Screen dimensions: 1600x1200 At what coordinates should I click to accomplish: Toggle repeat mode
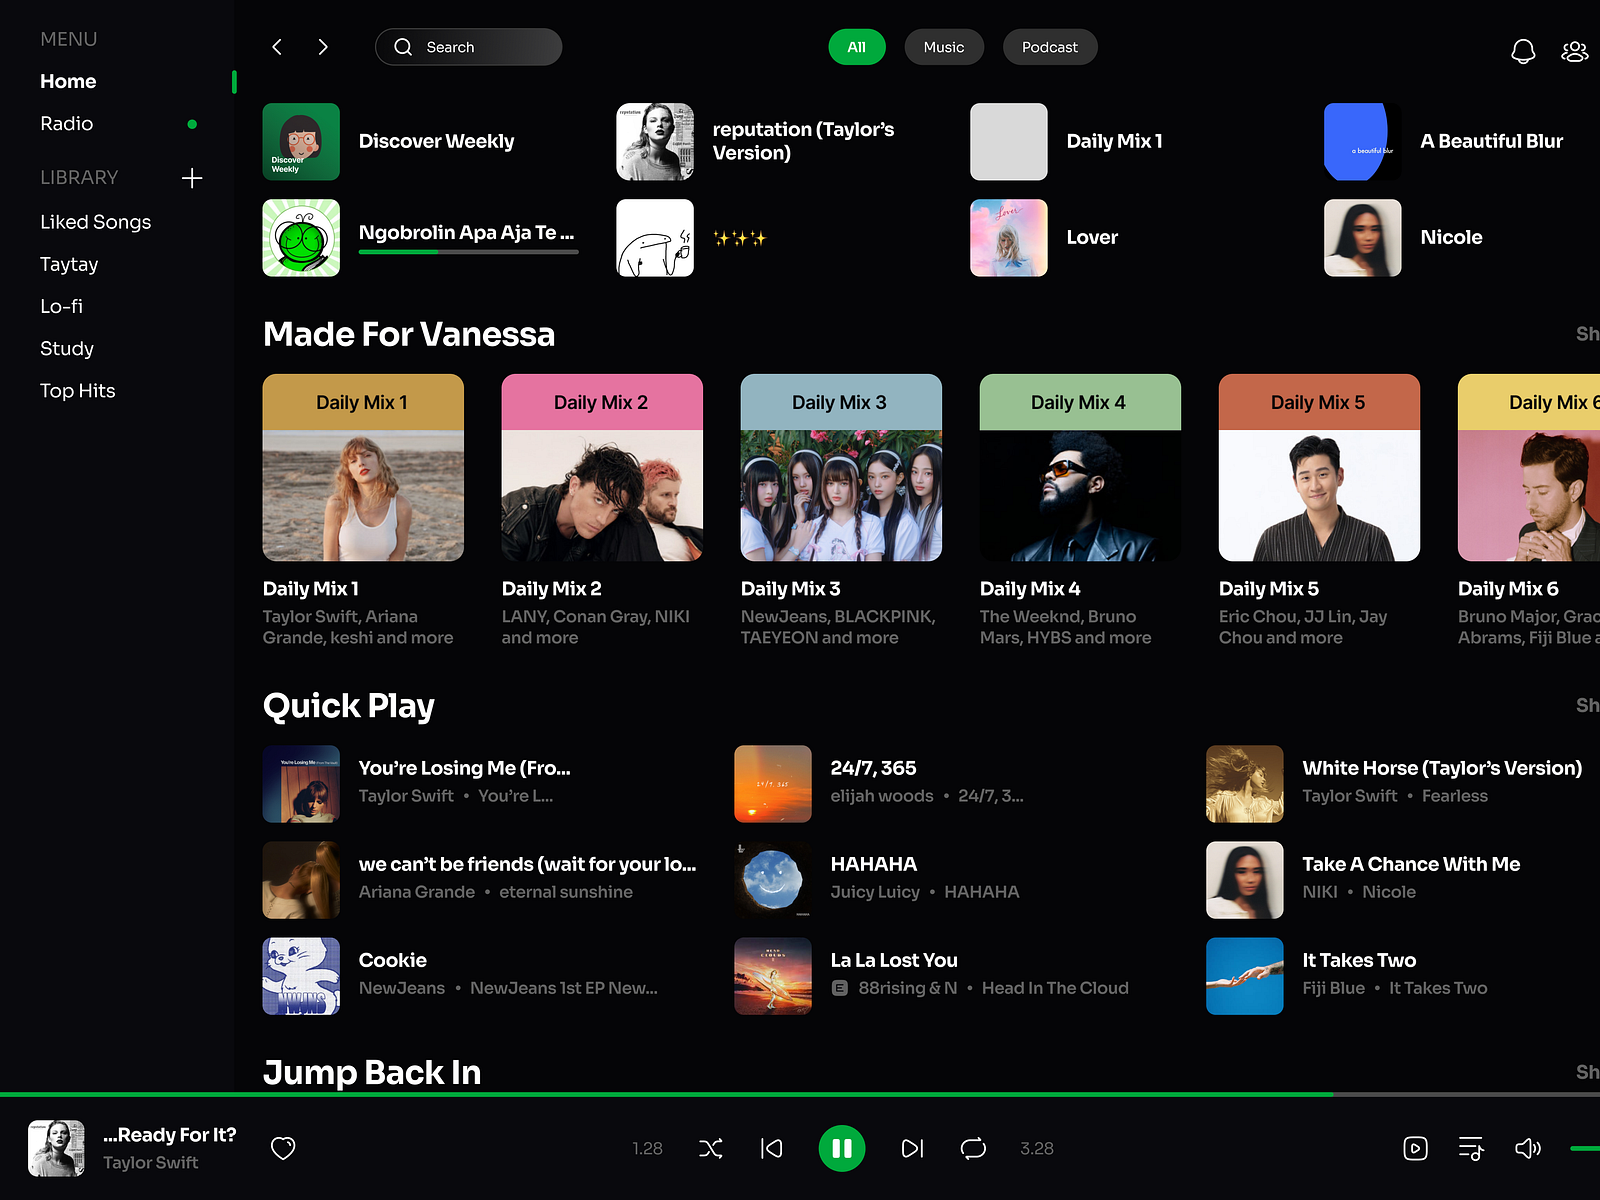pos(973,1148)
